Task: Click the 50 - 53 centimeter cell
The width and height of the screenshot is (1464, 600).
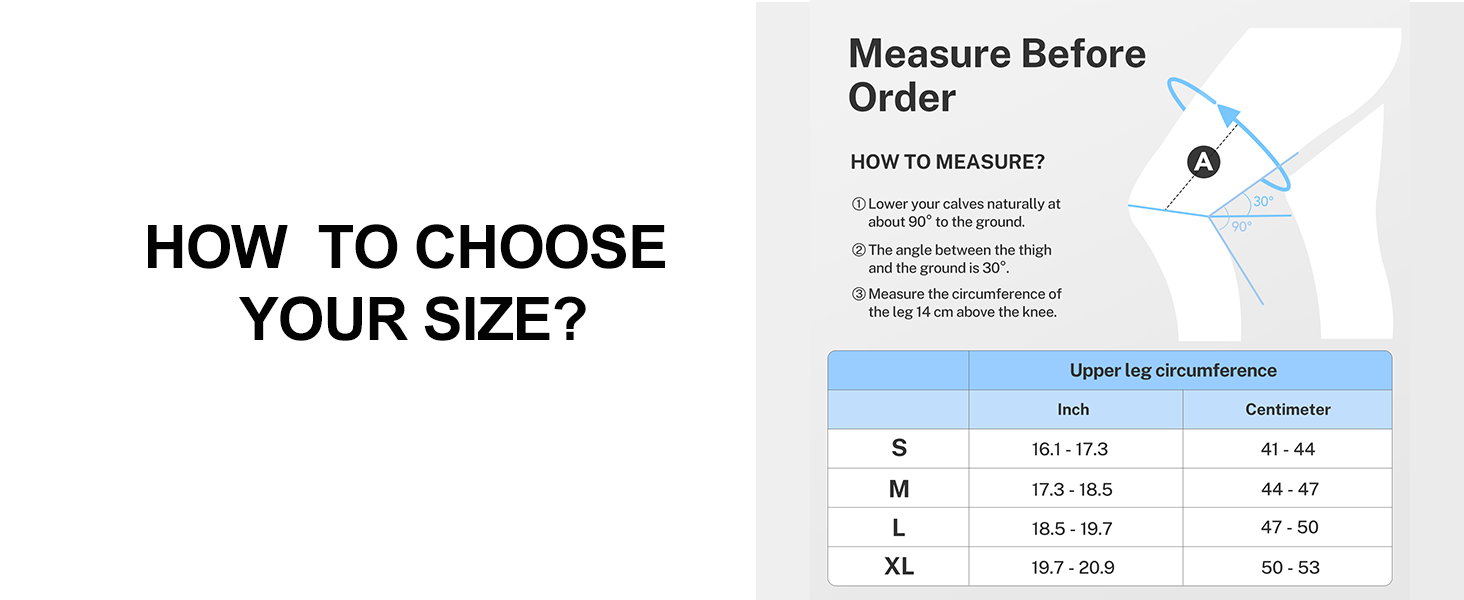Action: point(1290,567)
